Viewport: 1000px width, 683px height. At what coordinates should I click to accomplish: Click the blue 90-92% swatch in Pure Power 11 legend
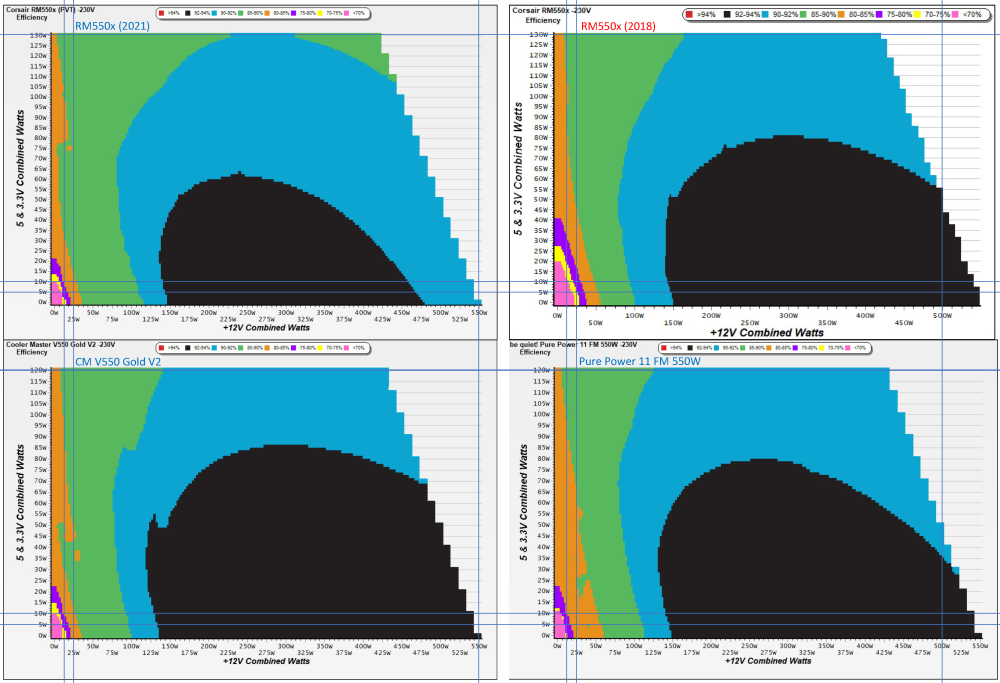(x=716, y=348)
